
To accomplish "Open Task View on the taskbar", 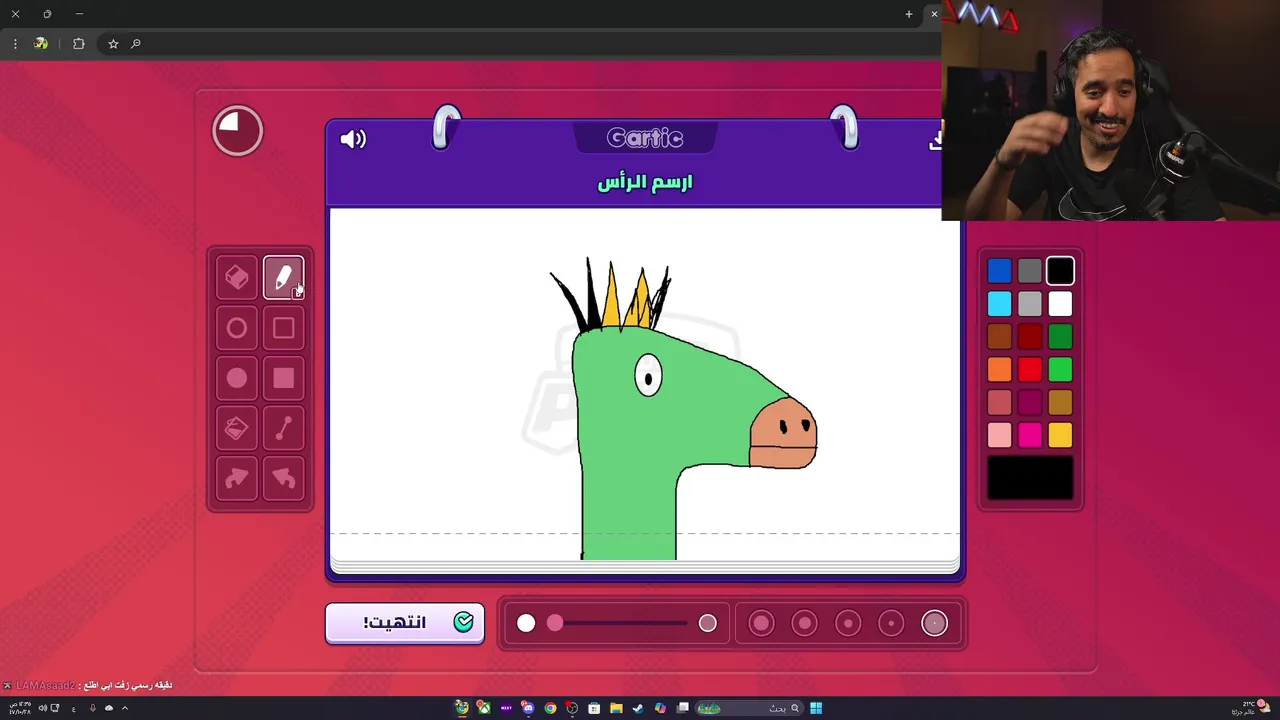I will pos(683,708).
